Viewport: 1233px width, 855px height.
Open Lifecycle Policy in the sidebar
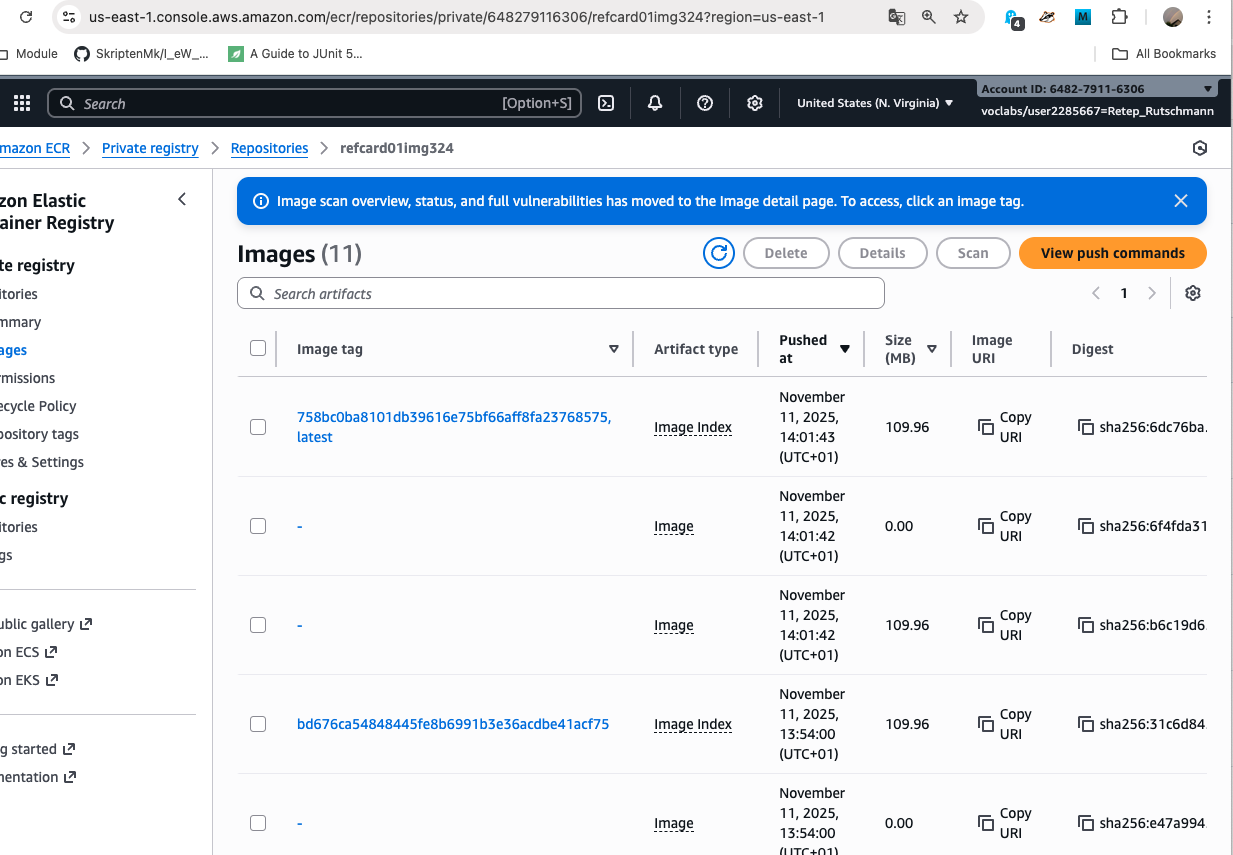click(x=38, y=406)
